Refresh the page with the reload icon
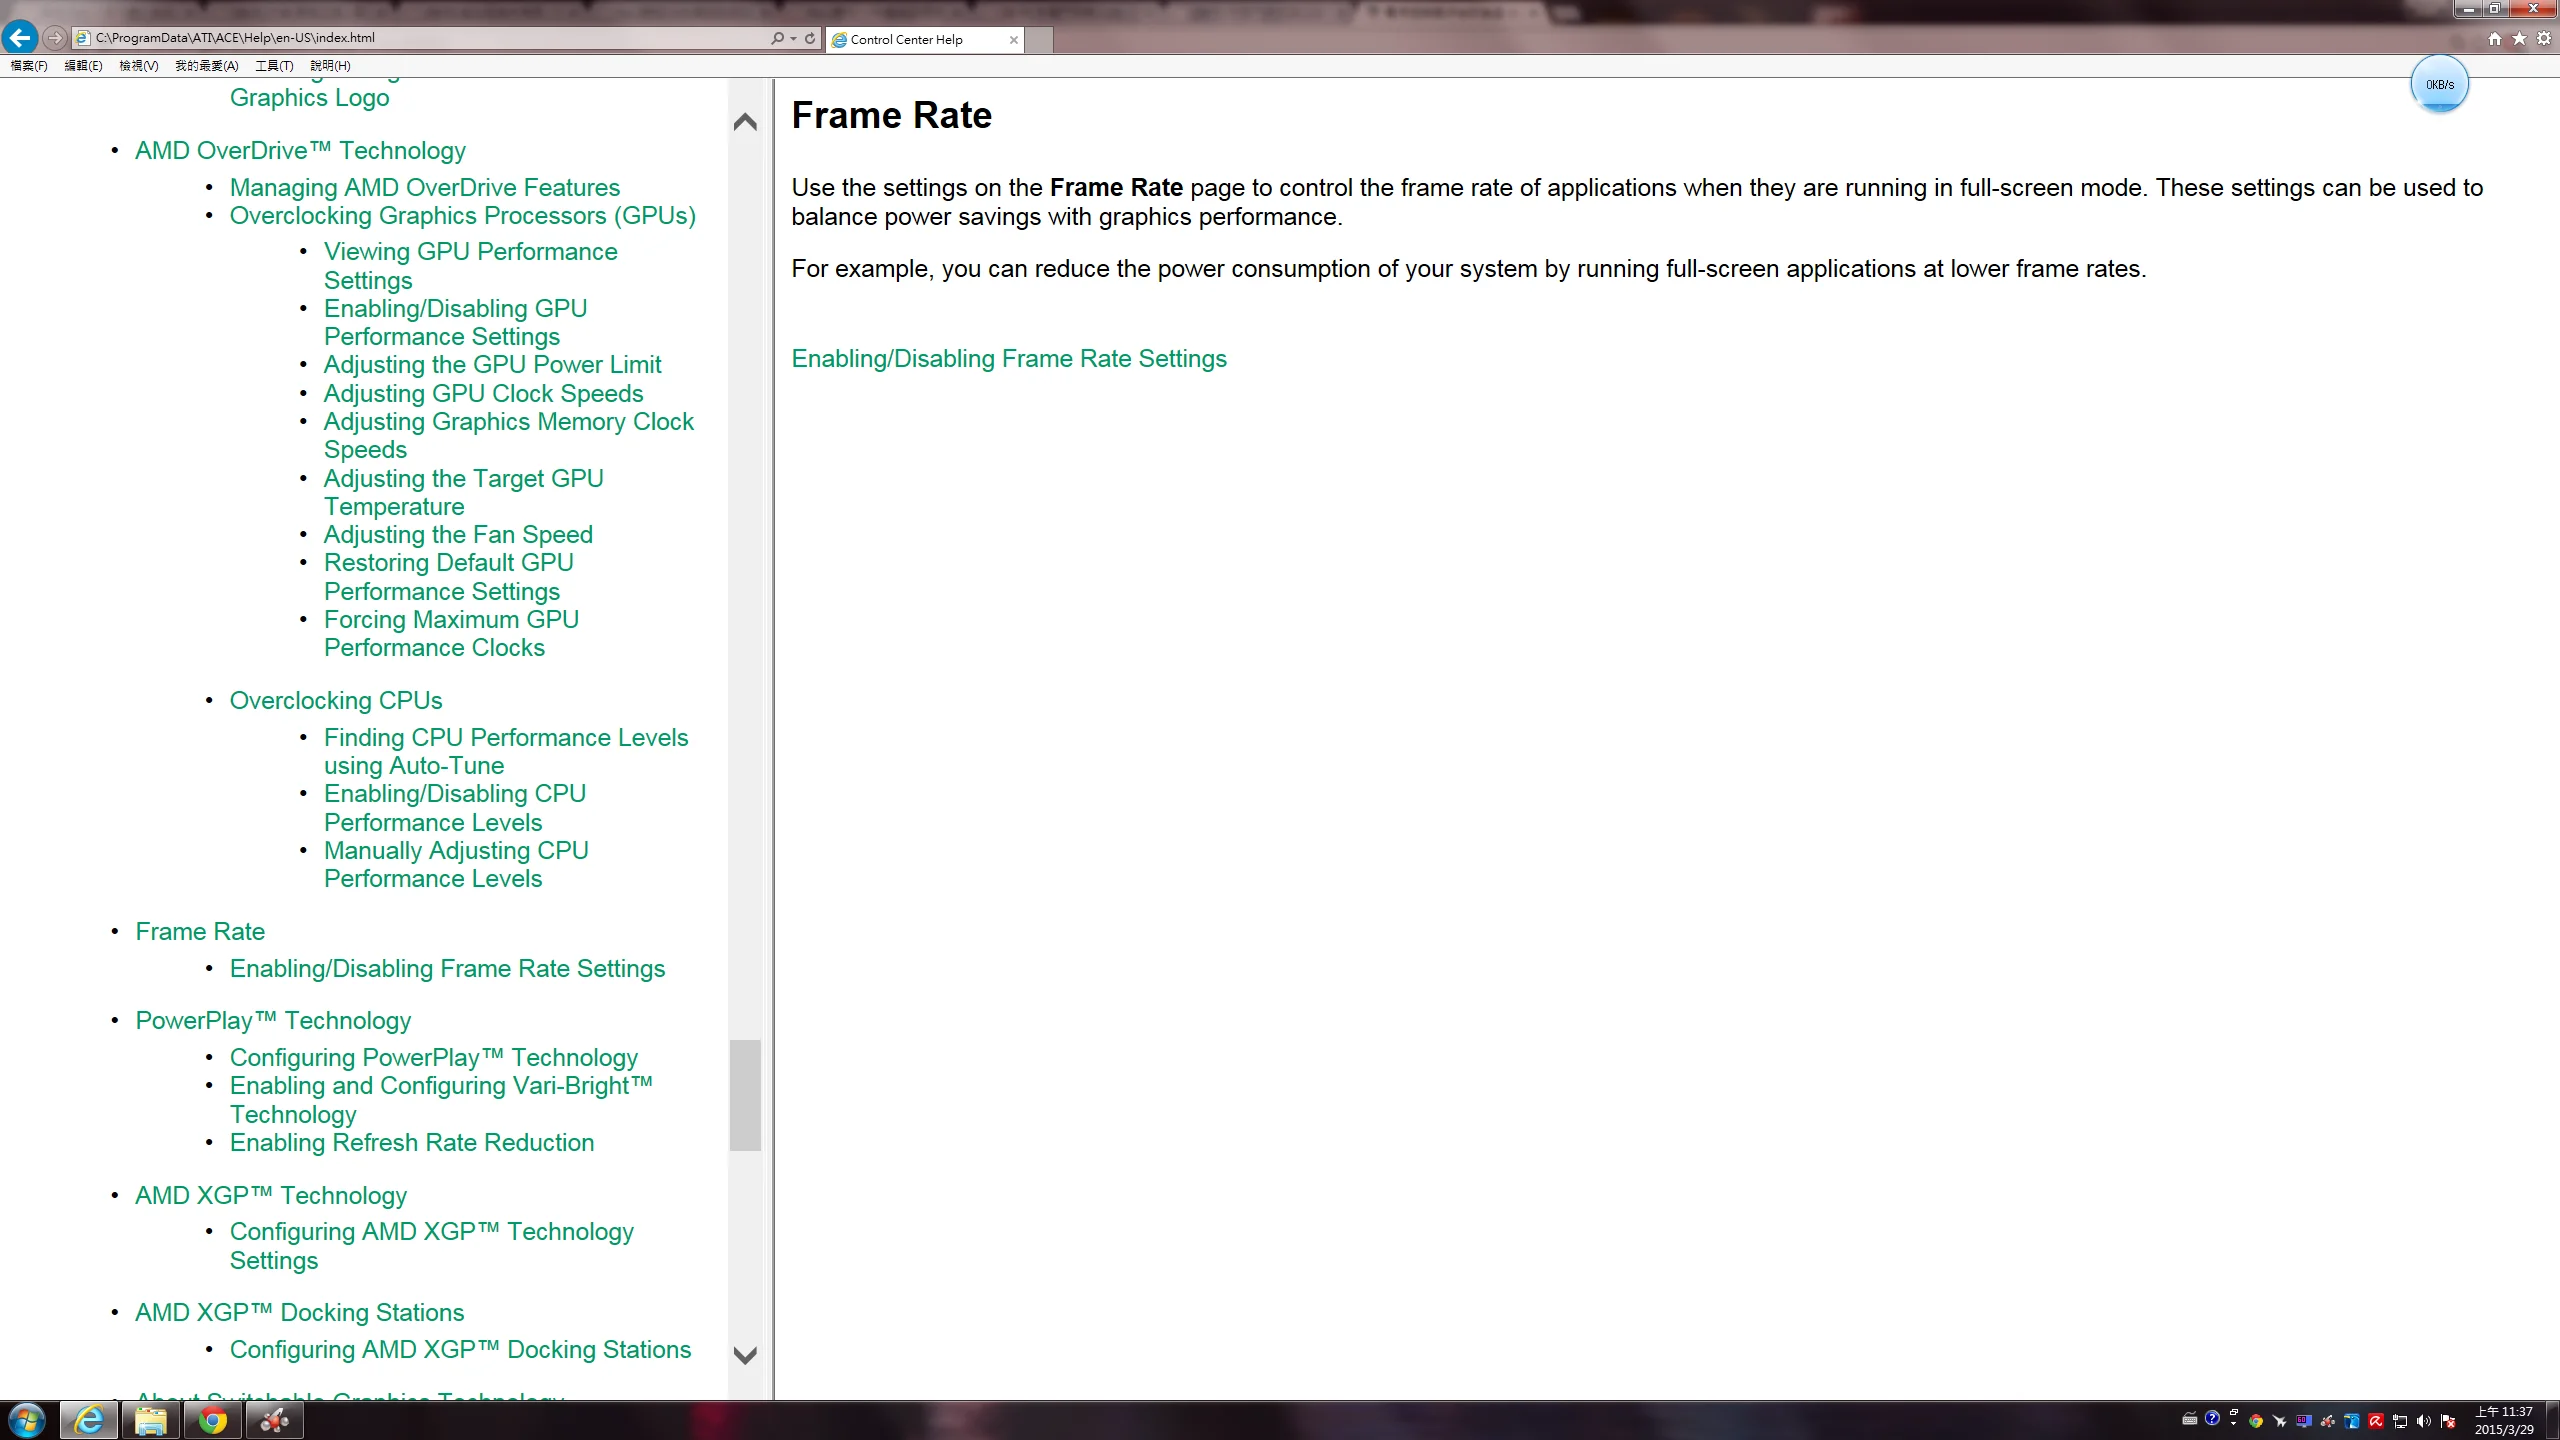 point(810,38)
